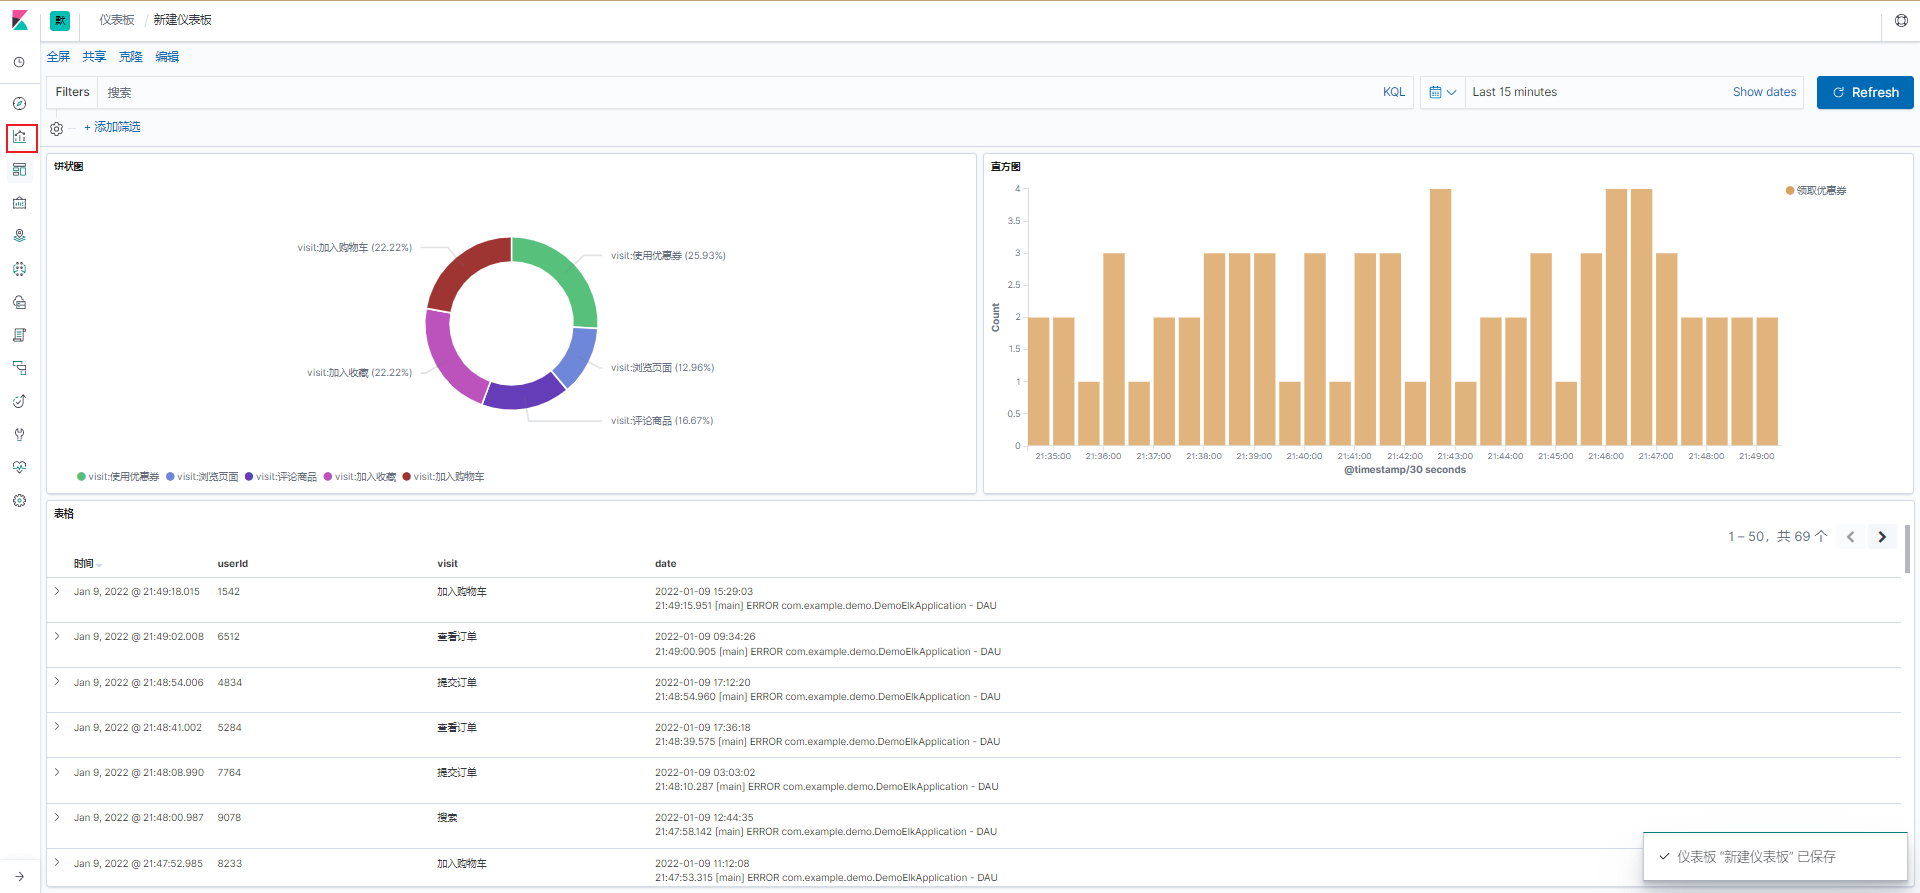
Task: Click 编辑 menu item
Action: click(167, 57)
